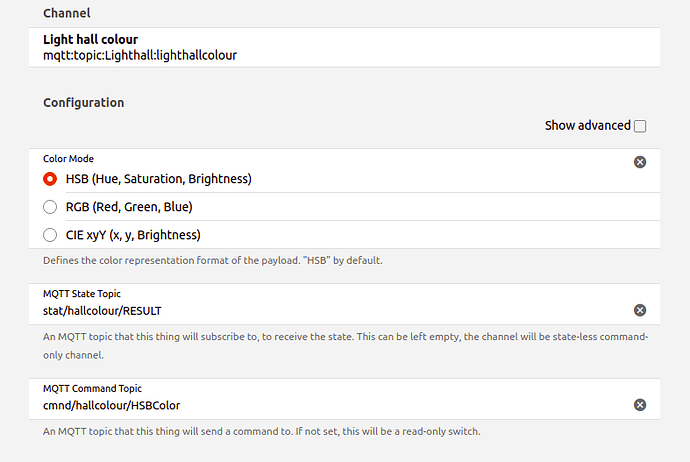Click the Configuration section heading
The height and width of the screenshot is (462, 690).
pyautogui.click(x=84, y=103)
